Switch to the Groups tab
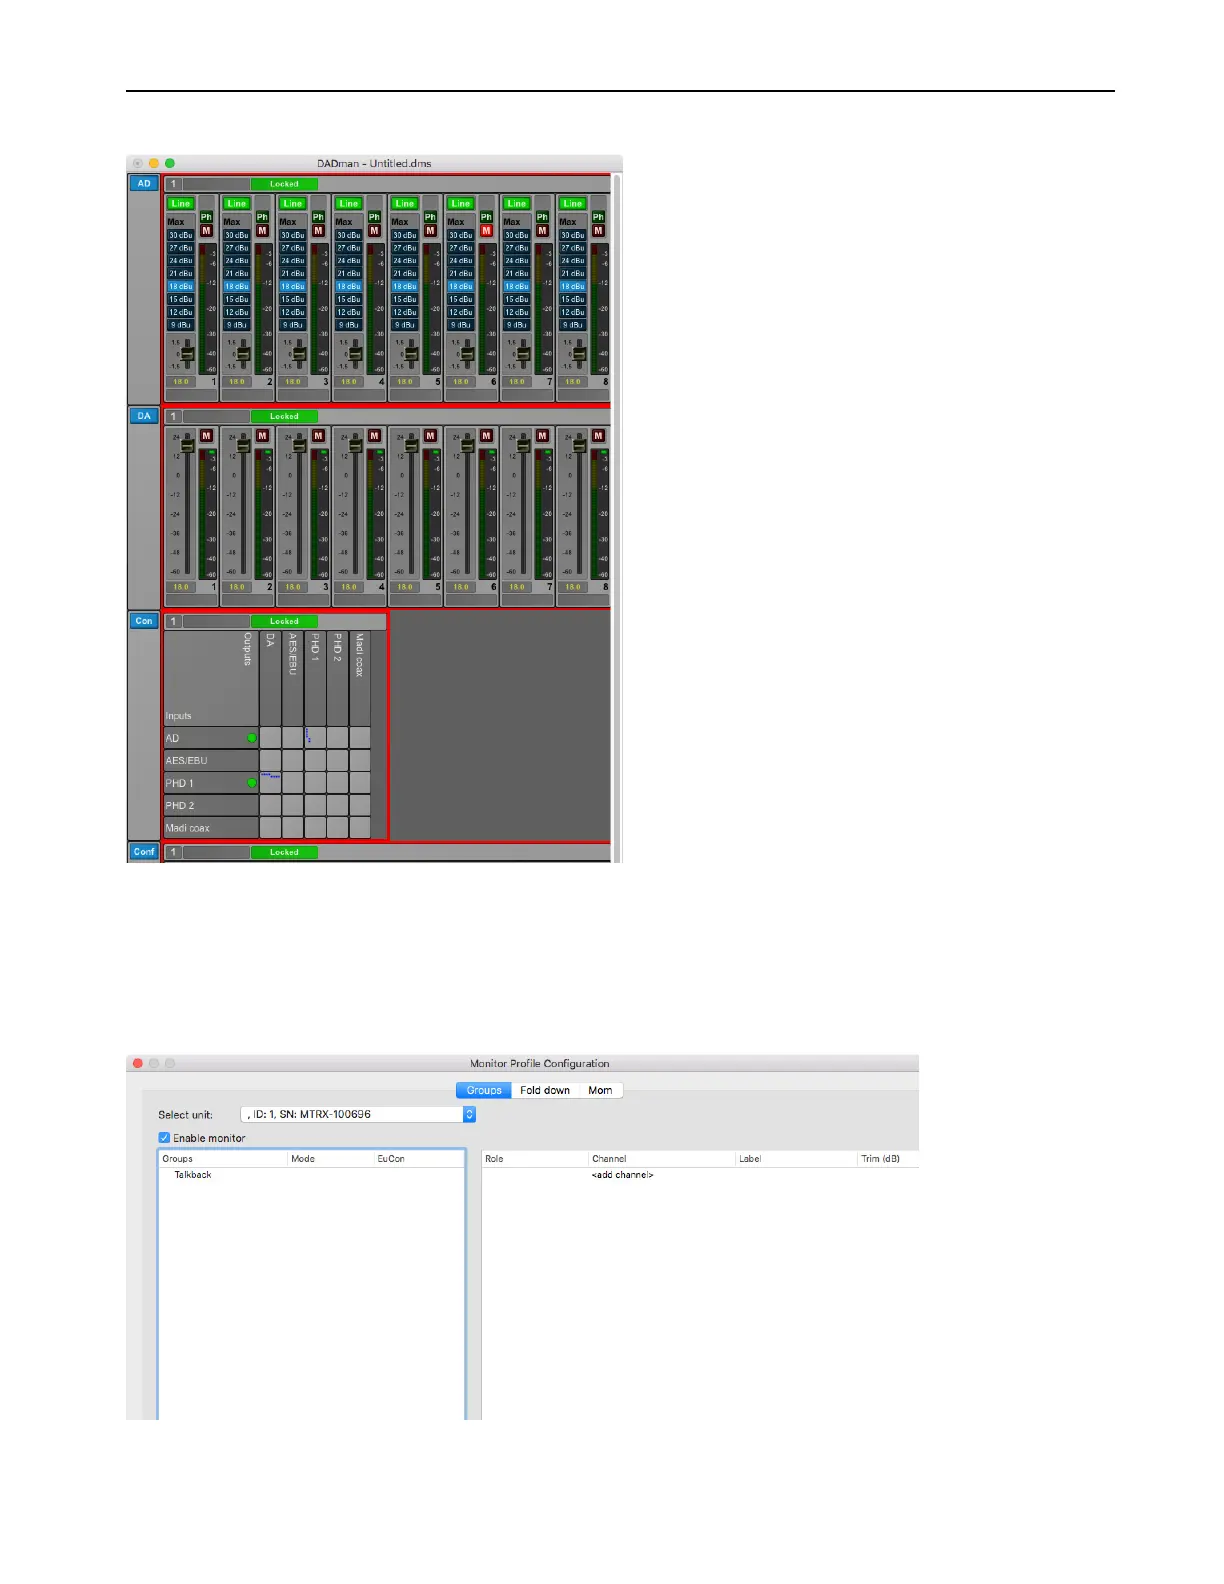This screenshot has height=1584, width=1224. click(x=484, y=1090)
